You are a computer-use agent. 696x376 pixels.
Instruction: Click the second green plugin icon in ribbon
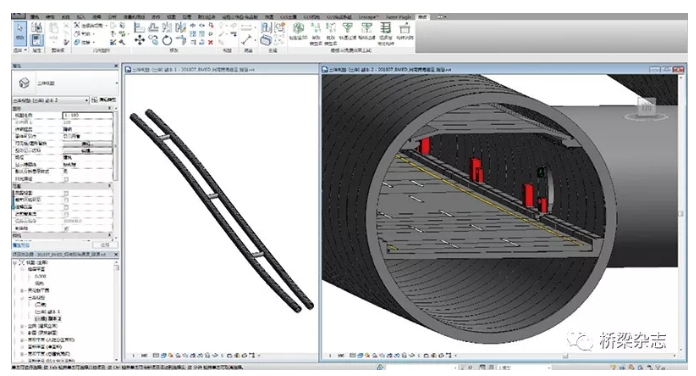click(316, 29)
